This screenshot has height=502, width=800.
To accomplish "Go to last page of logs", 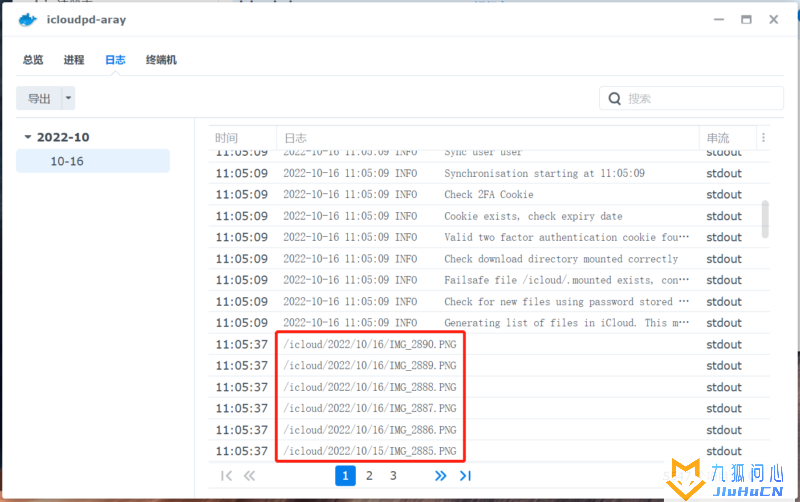I will coord(465,476).
